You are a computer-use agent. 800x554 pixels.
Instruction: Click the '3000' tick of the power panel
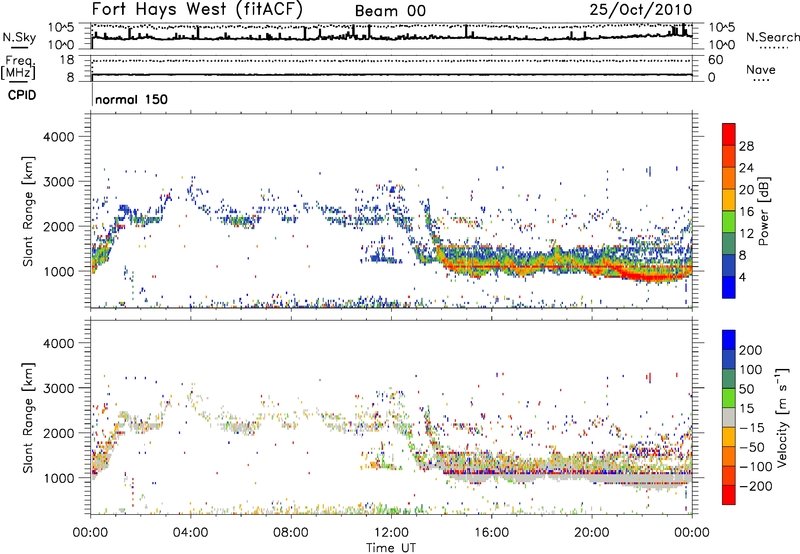[x=59, y=182]
